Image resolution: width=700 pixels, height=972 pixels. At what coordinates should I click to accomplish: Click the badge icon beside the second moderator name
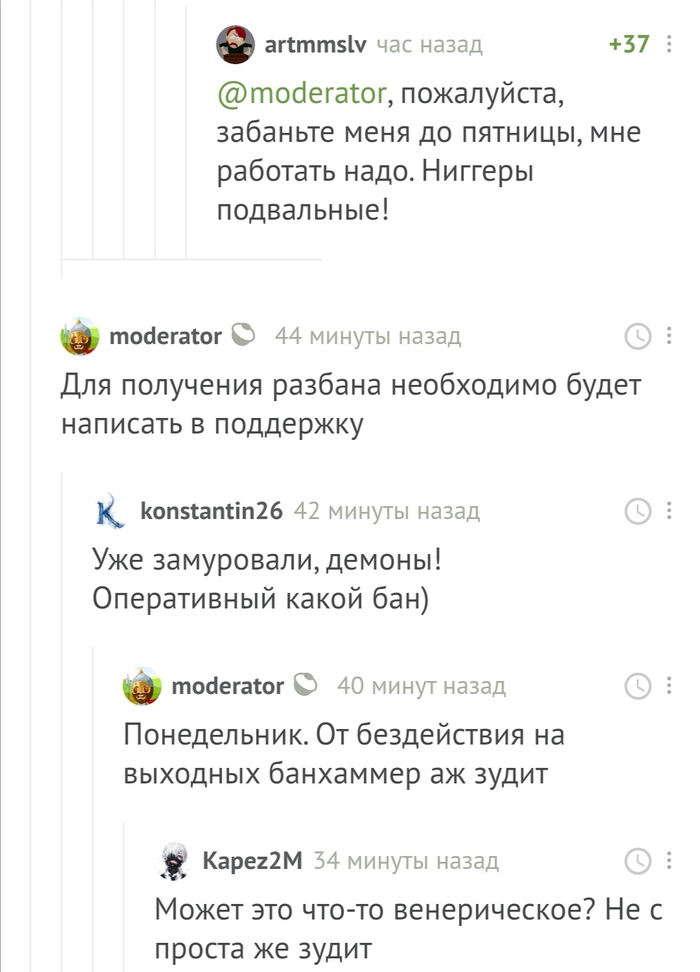click(x=307, y=685)
